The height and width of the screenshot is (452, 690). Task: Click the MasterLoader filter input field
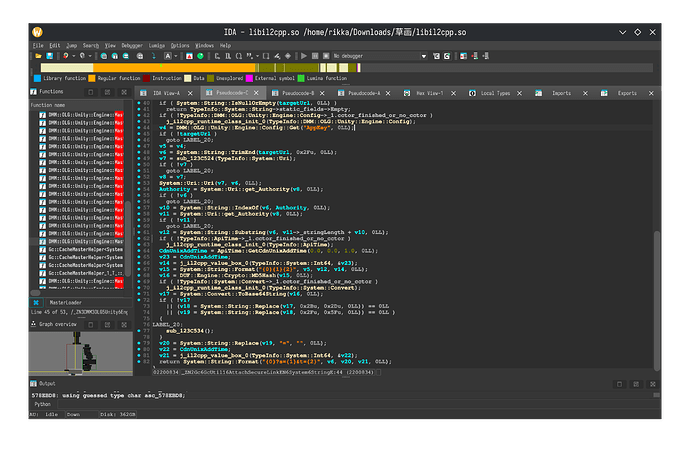88,302
